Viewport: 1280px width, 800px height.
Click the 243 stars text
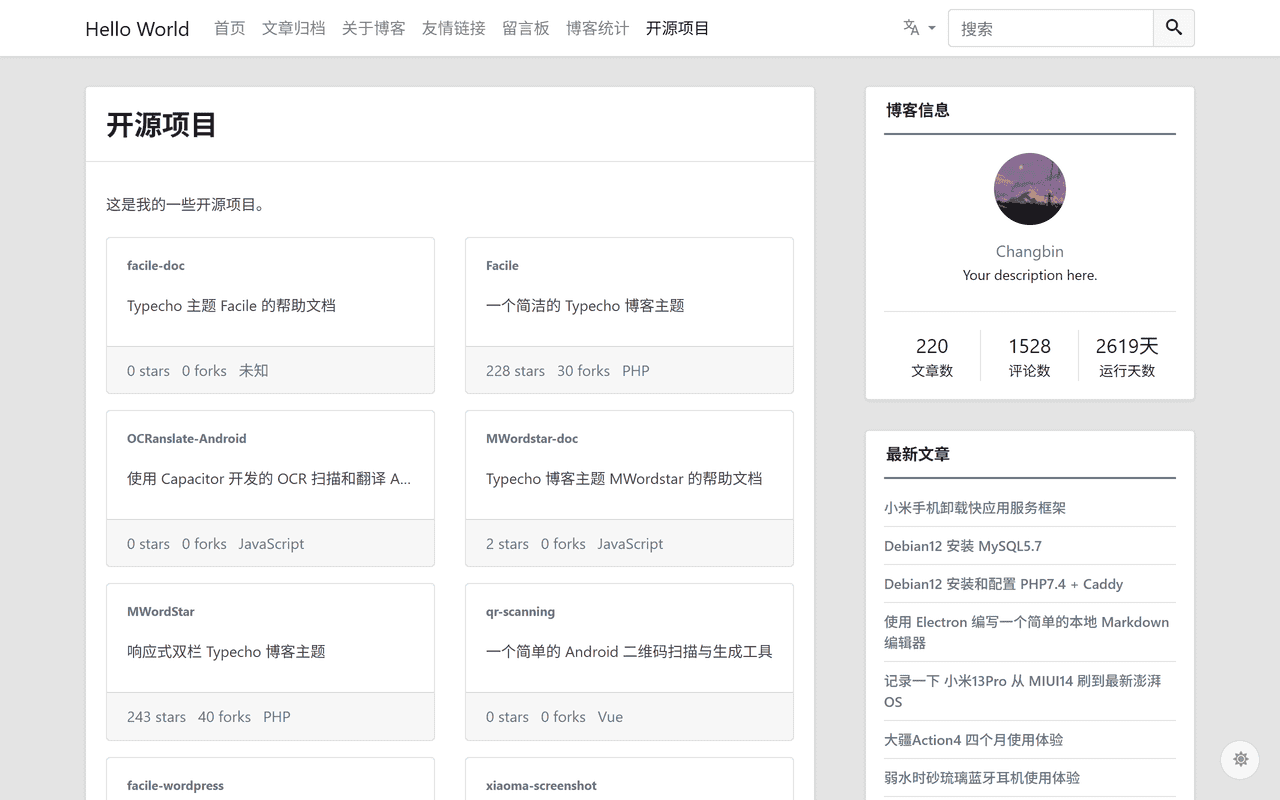point(156,716)
